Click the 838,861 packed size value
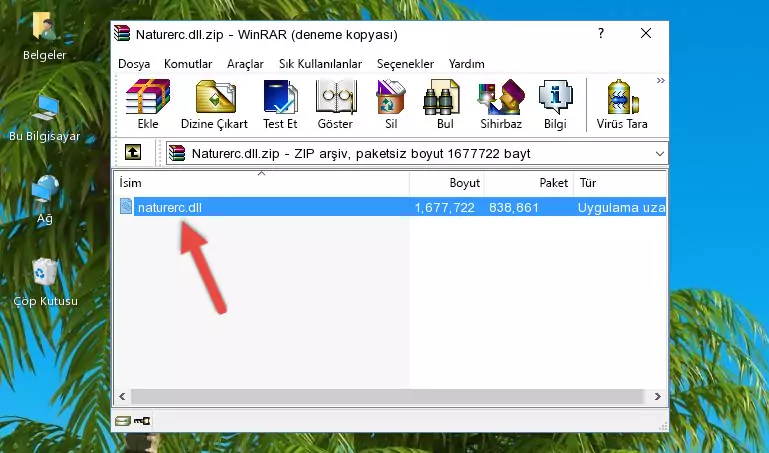This screenshot has height=453, width=769. pyautogui.click(x=513, y=207)
